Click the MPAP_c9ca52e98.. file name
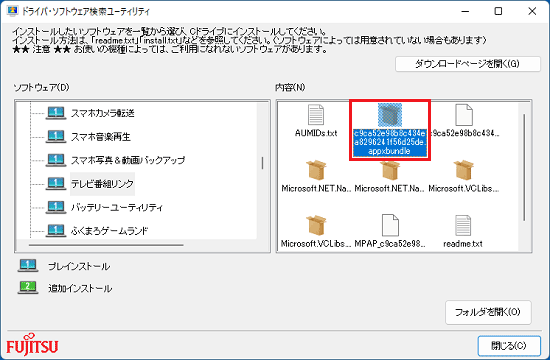The width and height of the screenshot is (550, 360). point(390,244)
